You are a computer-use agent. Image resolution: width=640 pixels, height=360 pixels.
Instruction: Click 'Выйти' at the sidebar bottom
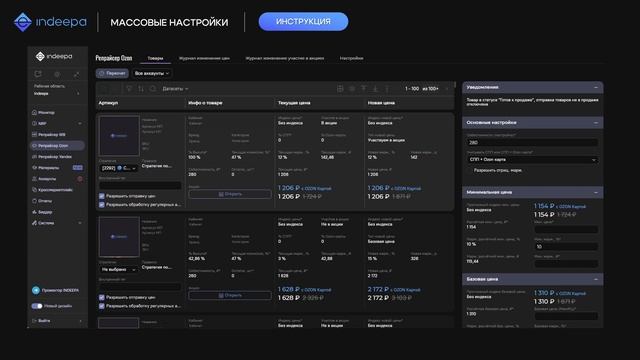(44, 321)
